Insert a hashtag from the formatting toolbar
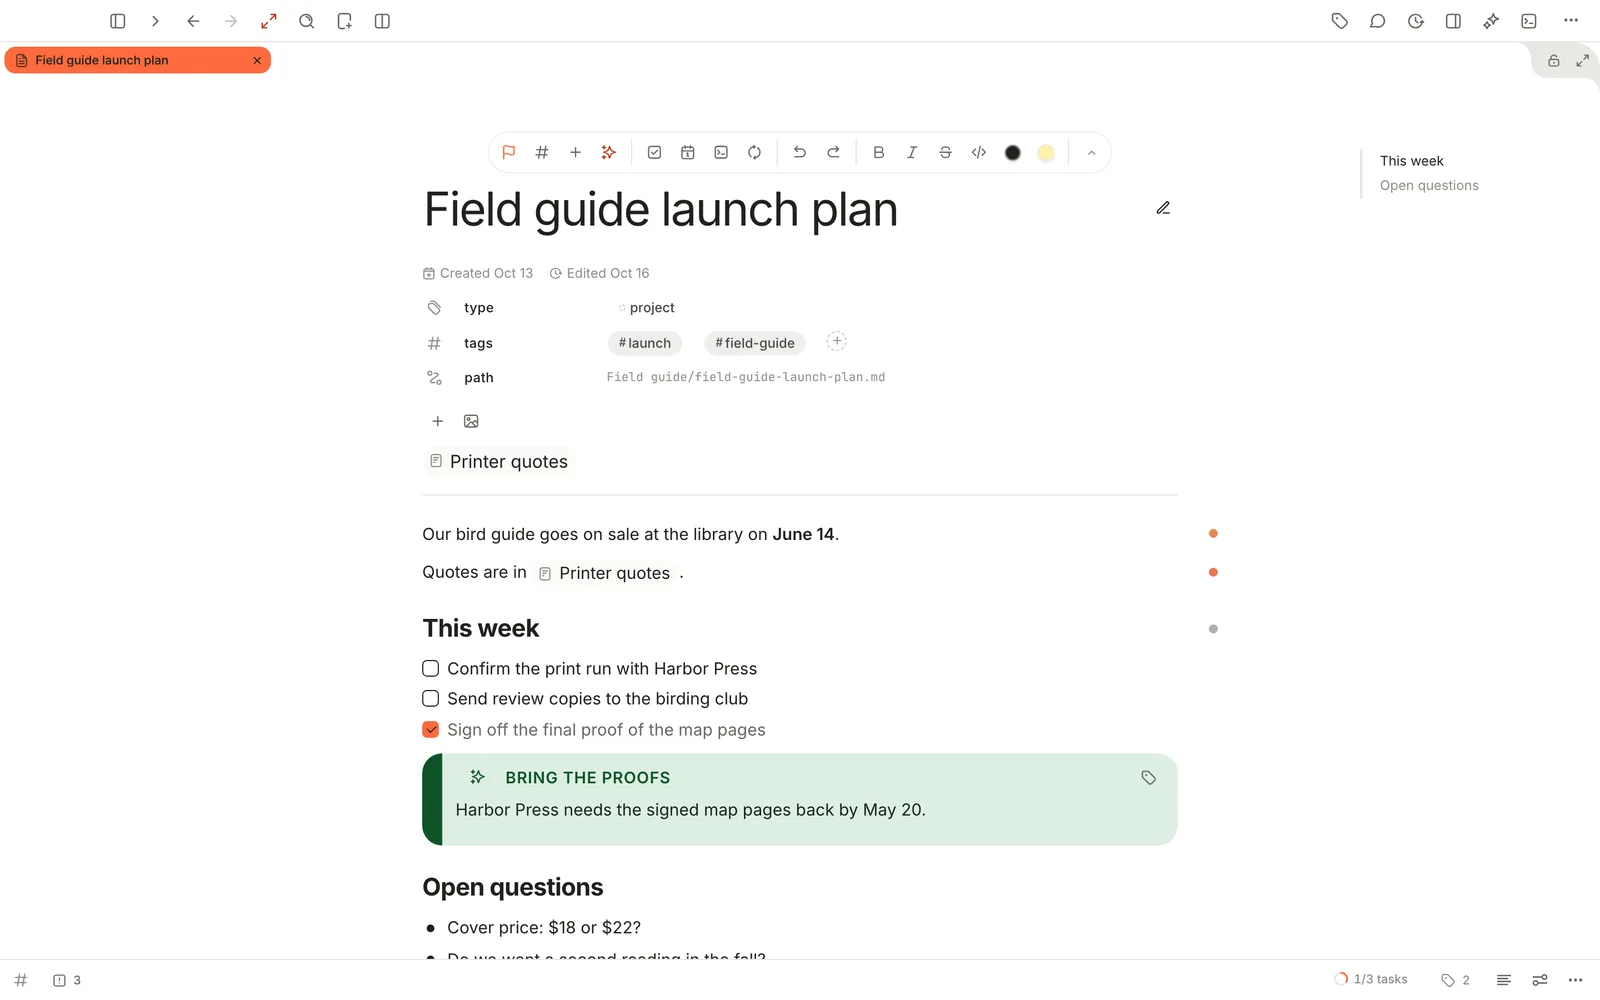 click(x=542, y=152)
